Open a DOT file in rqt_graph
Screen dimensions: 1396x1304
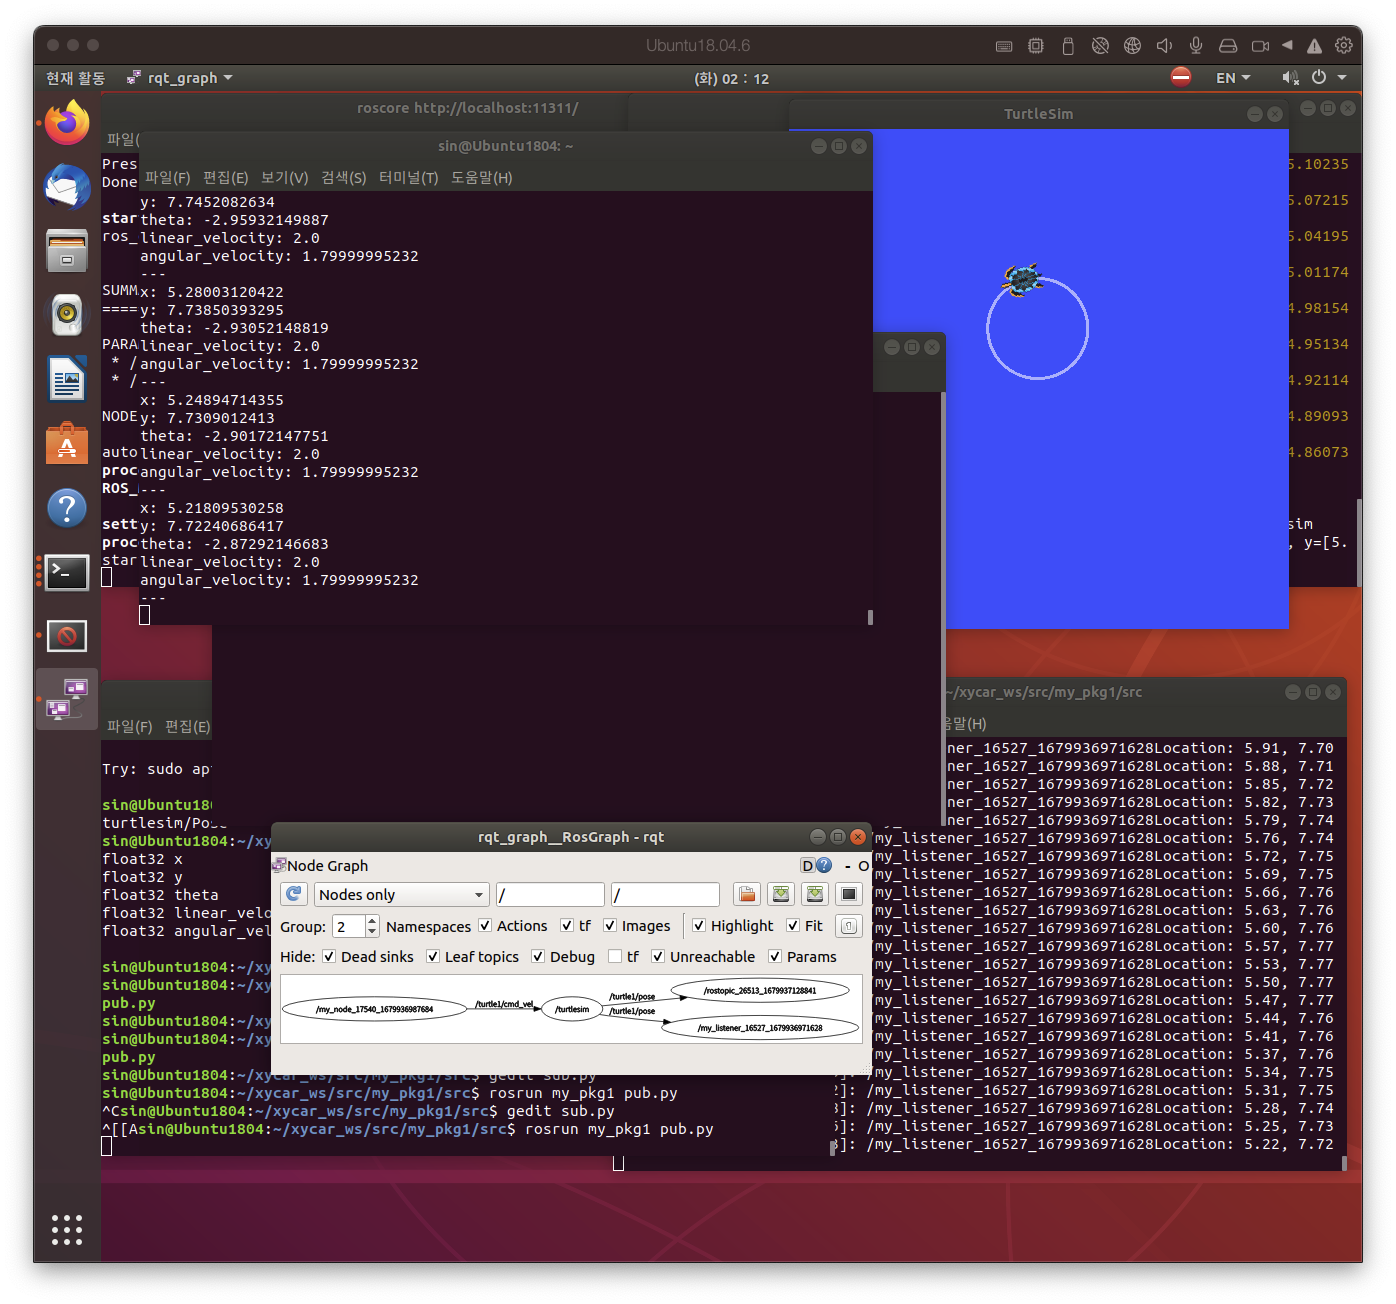click(746, 894)
